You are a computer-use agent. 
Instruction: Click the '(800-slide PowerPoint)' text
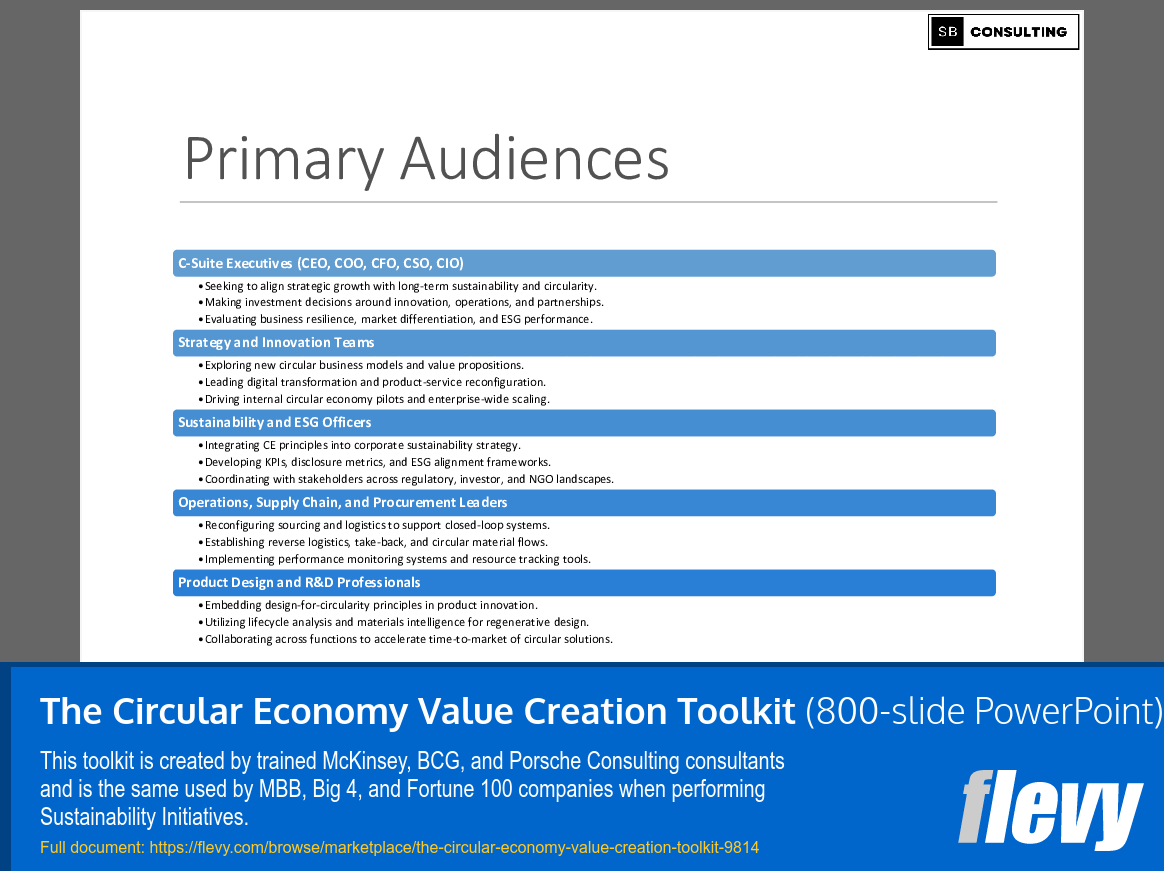click(984, 711)
